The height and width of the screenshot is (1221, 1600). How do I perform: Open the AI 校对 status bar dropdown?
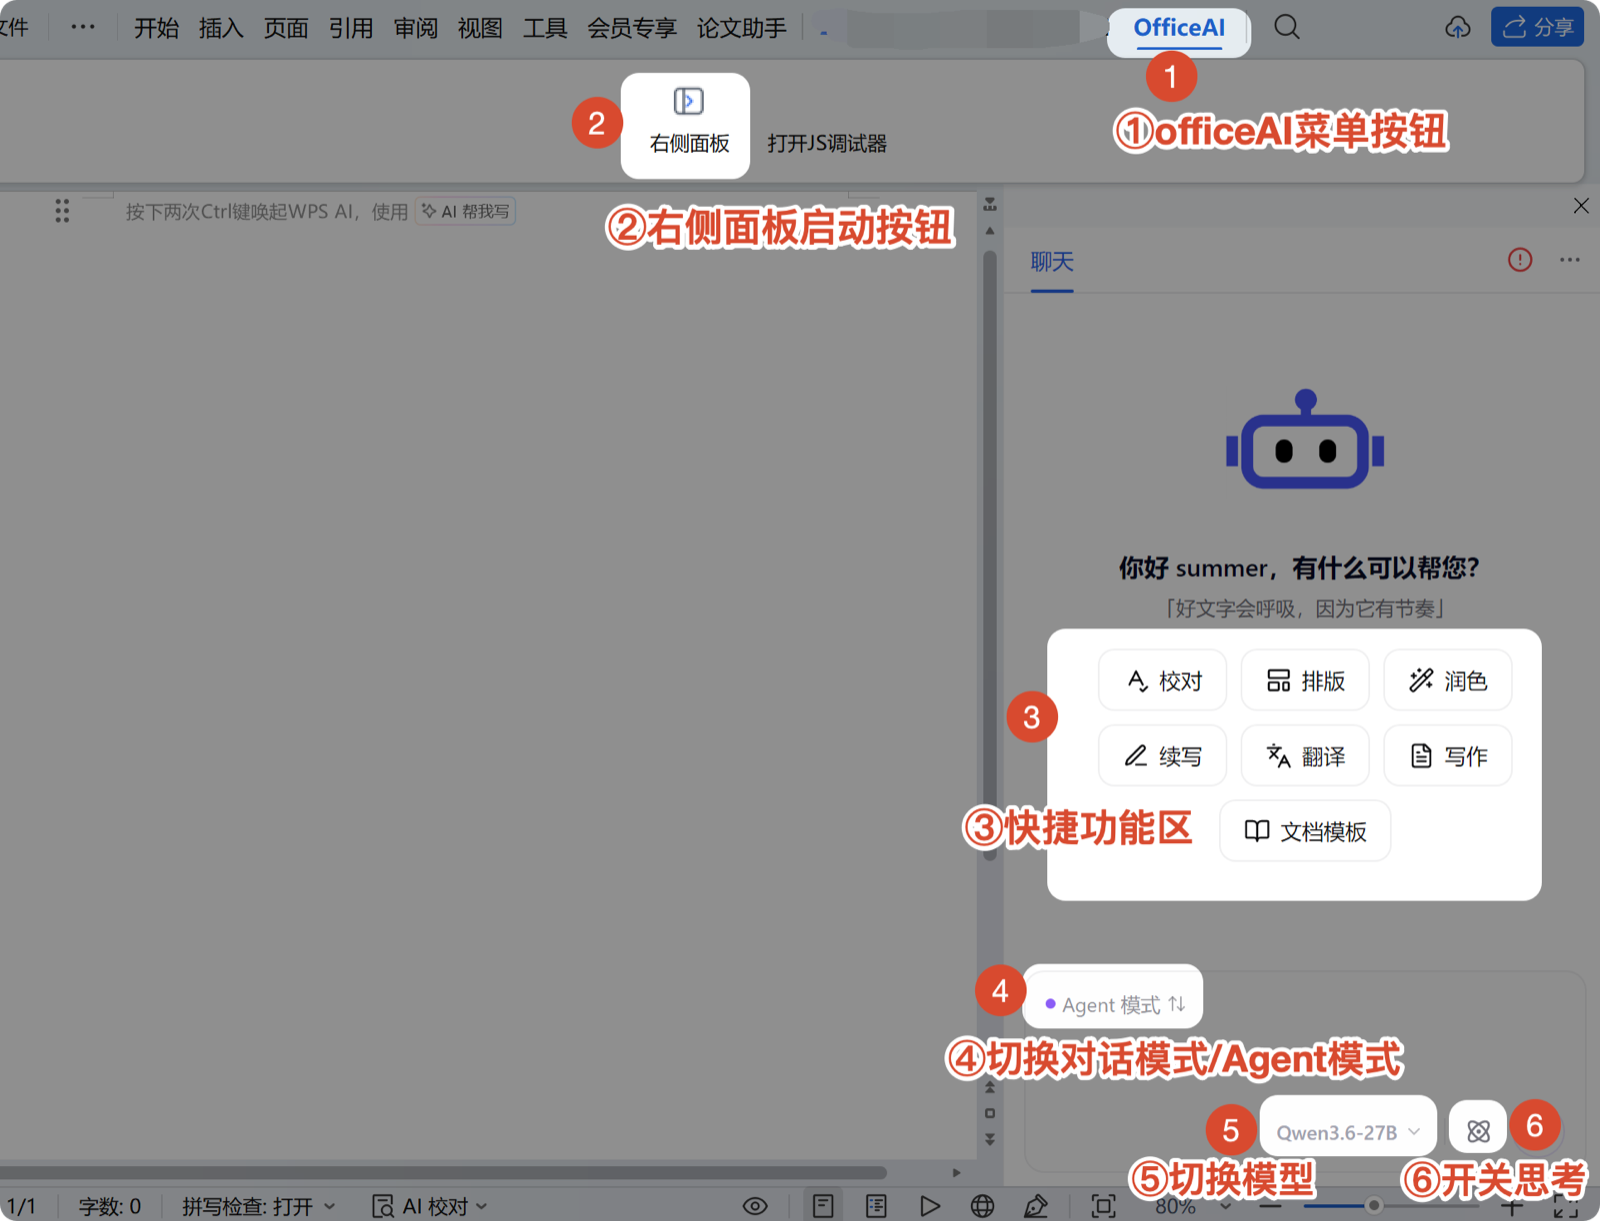[430, 1206]
